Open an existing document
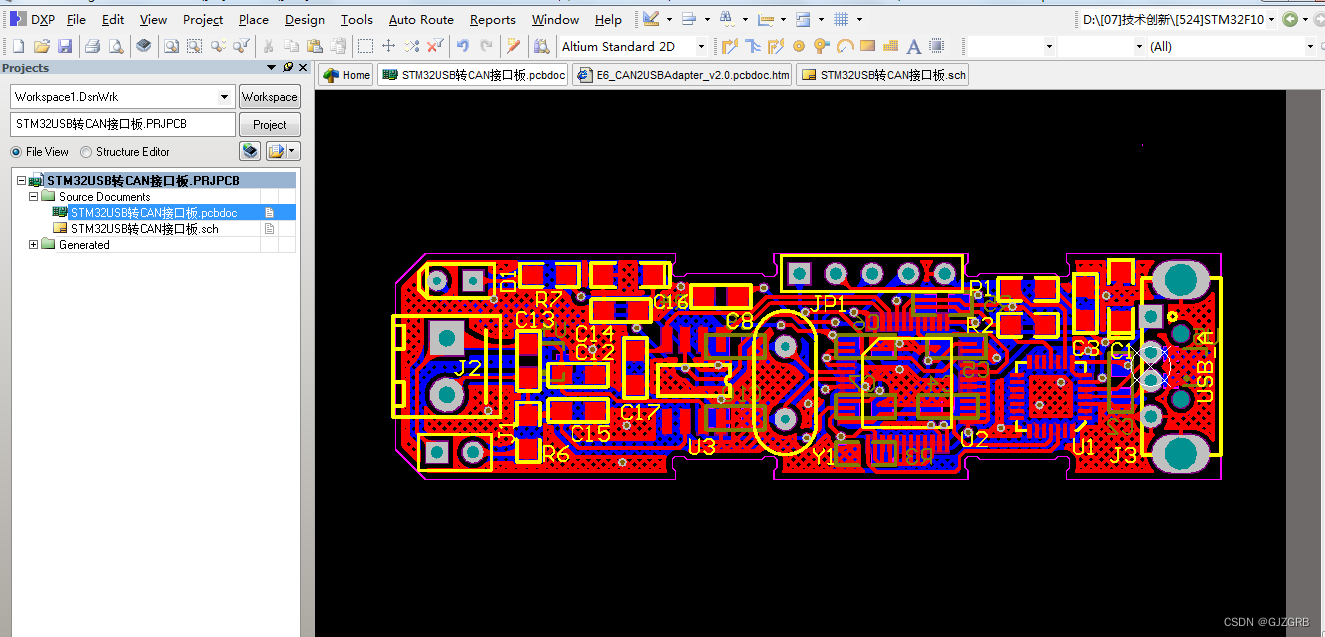The width and height of the screenshot is (1325, 637). point(41,46)
